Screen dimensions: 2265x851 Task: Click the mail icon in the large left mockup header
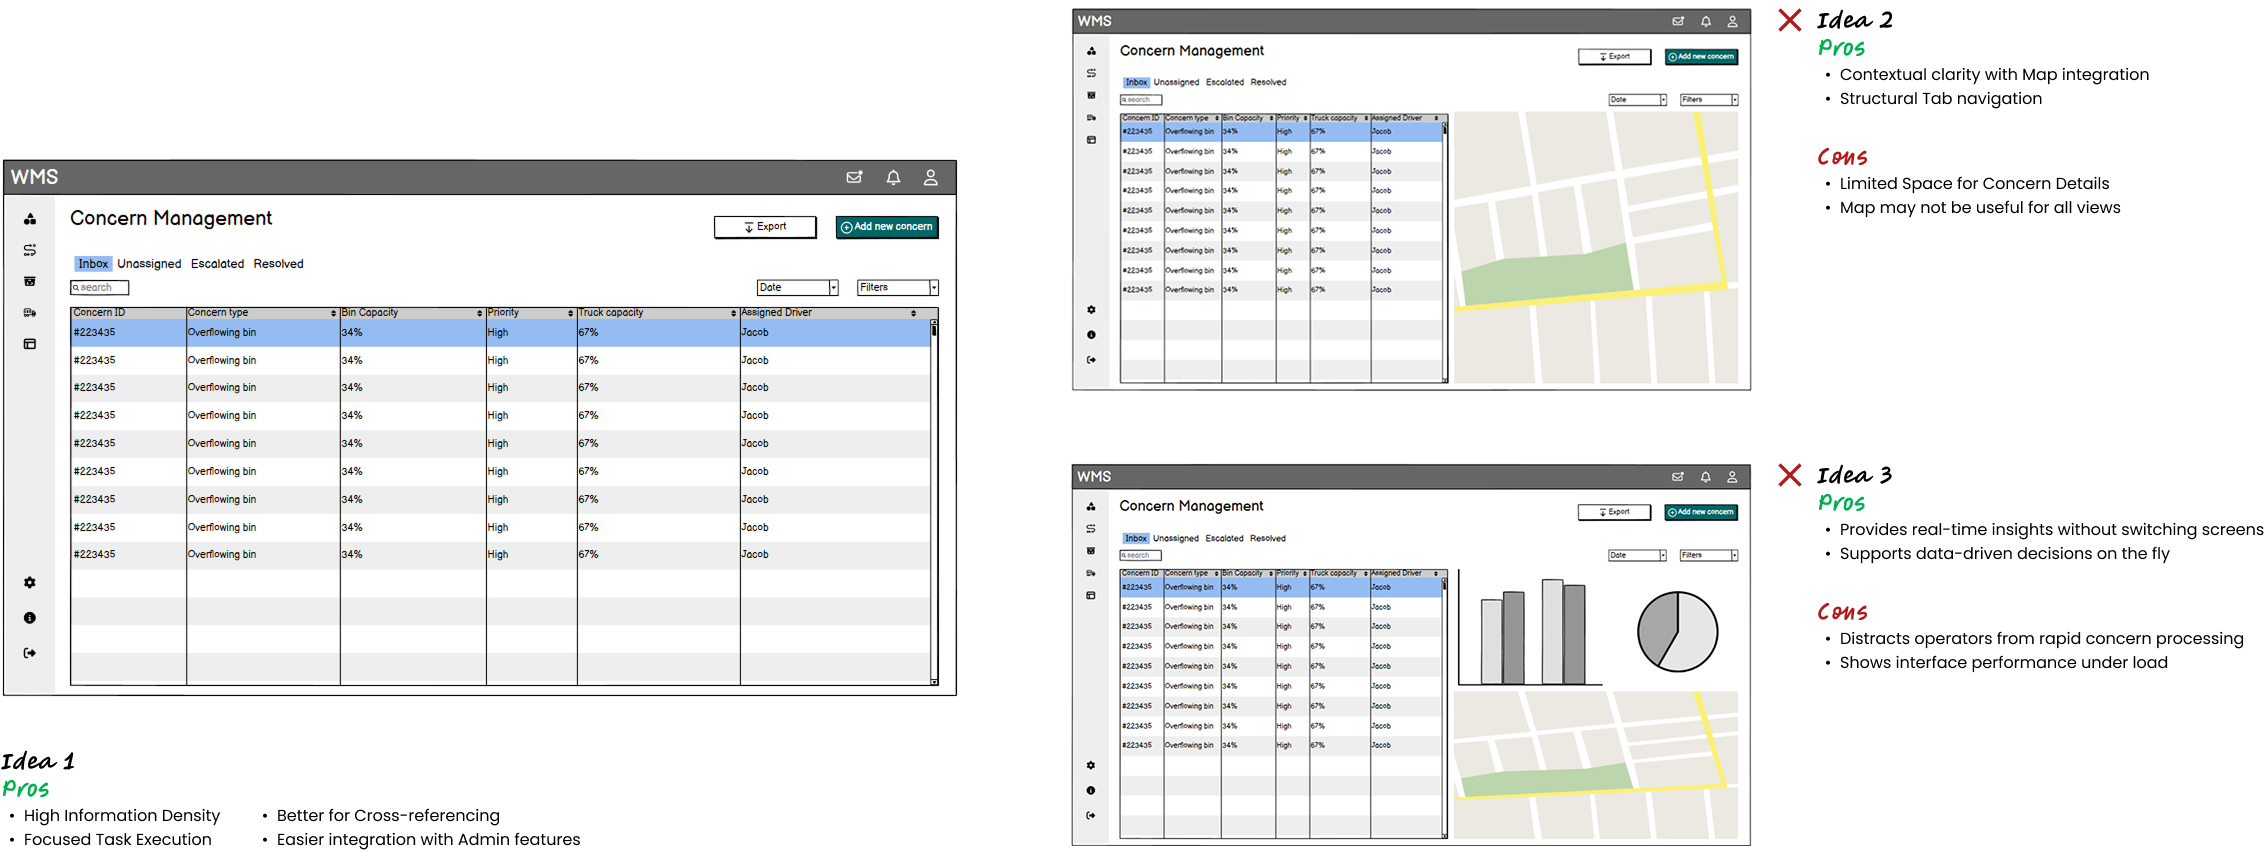tap(854, 177)
